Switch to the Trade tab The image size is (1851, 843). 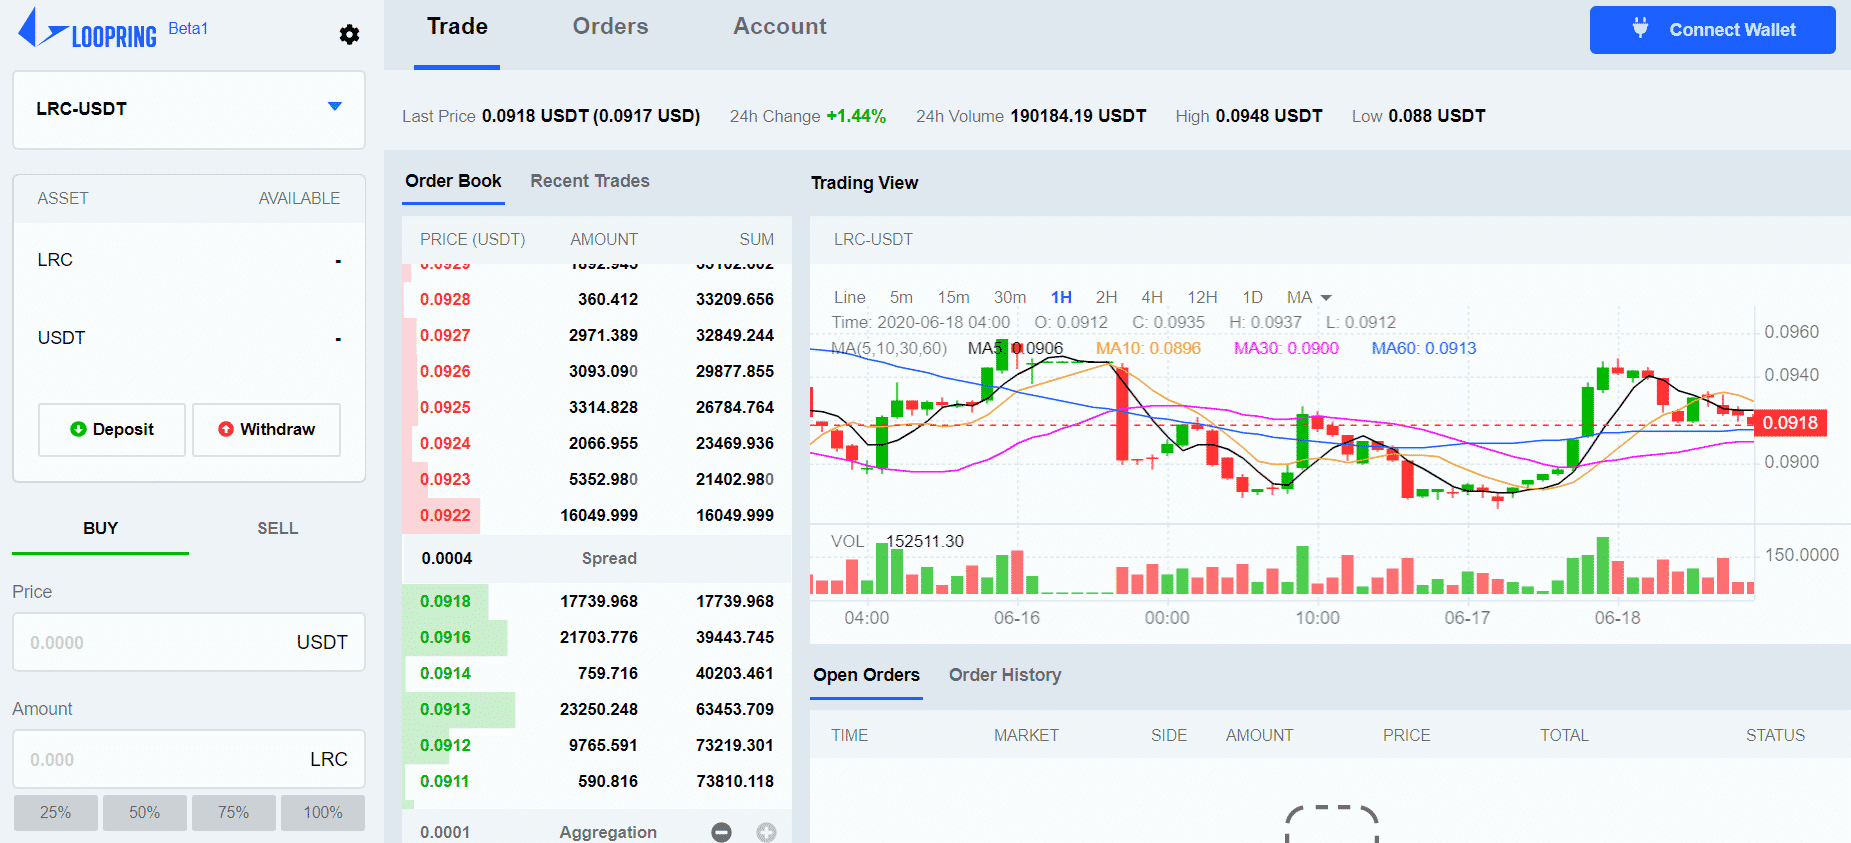(457, 27)
